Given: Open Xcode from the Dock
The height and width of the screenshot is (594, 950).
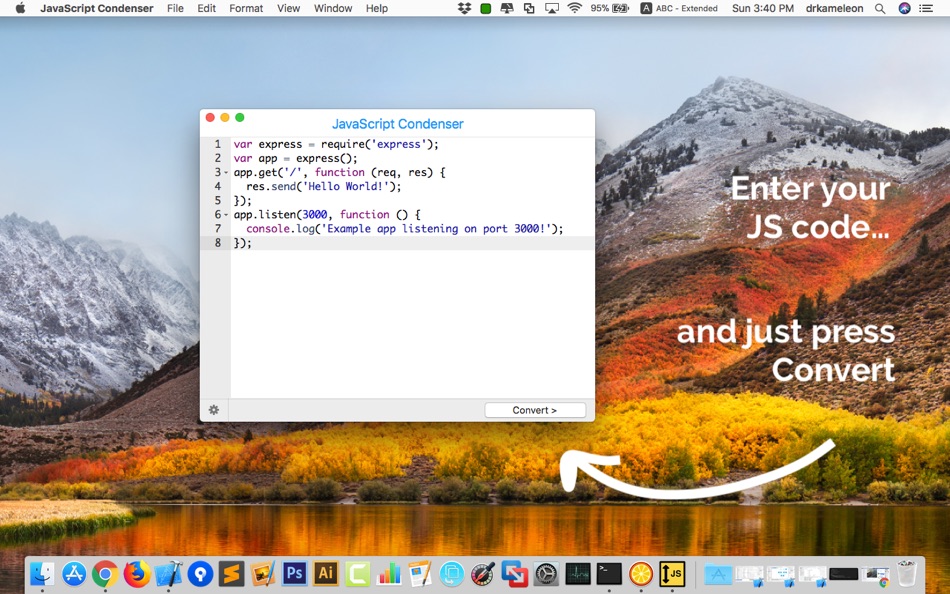Looking at the screenshot, I should 168,573.
